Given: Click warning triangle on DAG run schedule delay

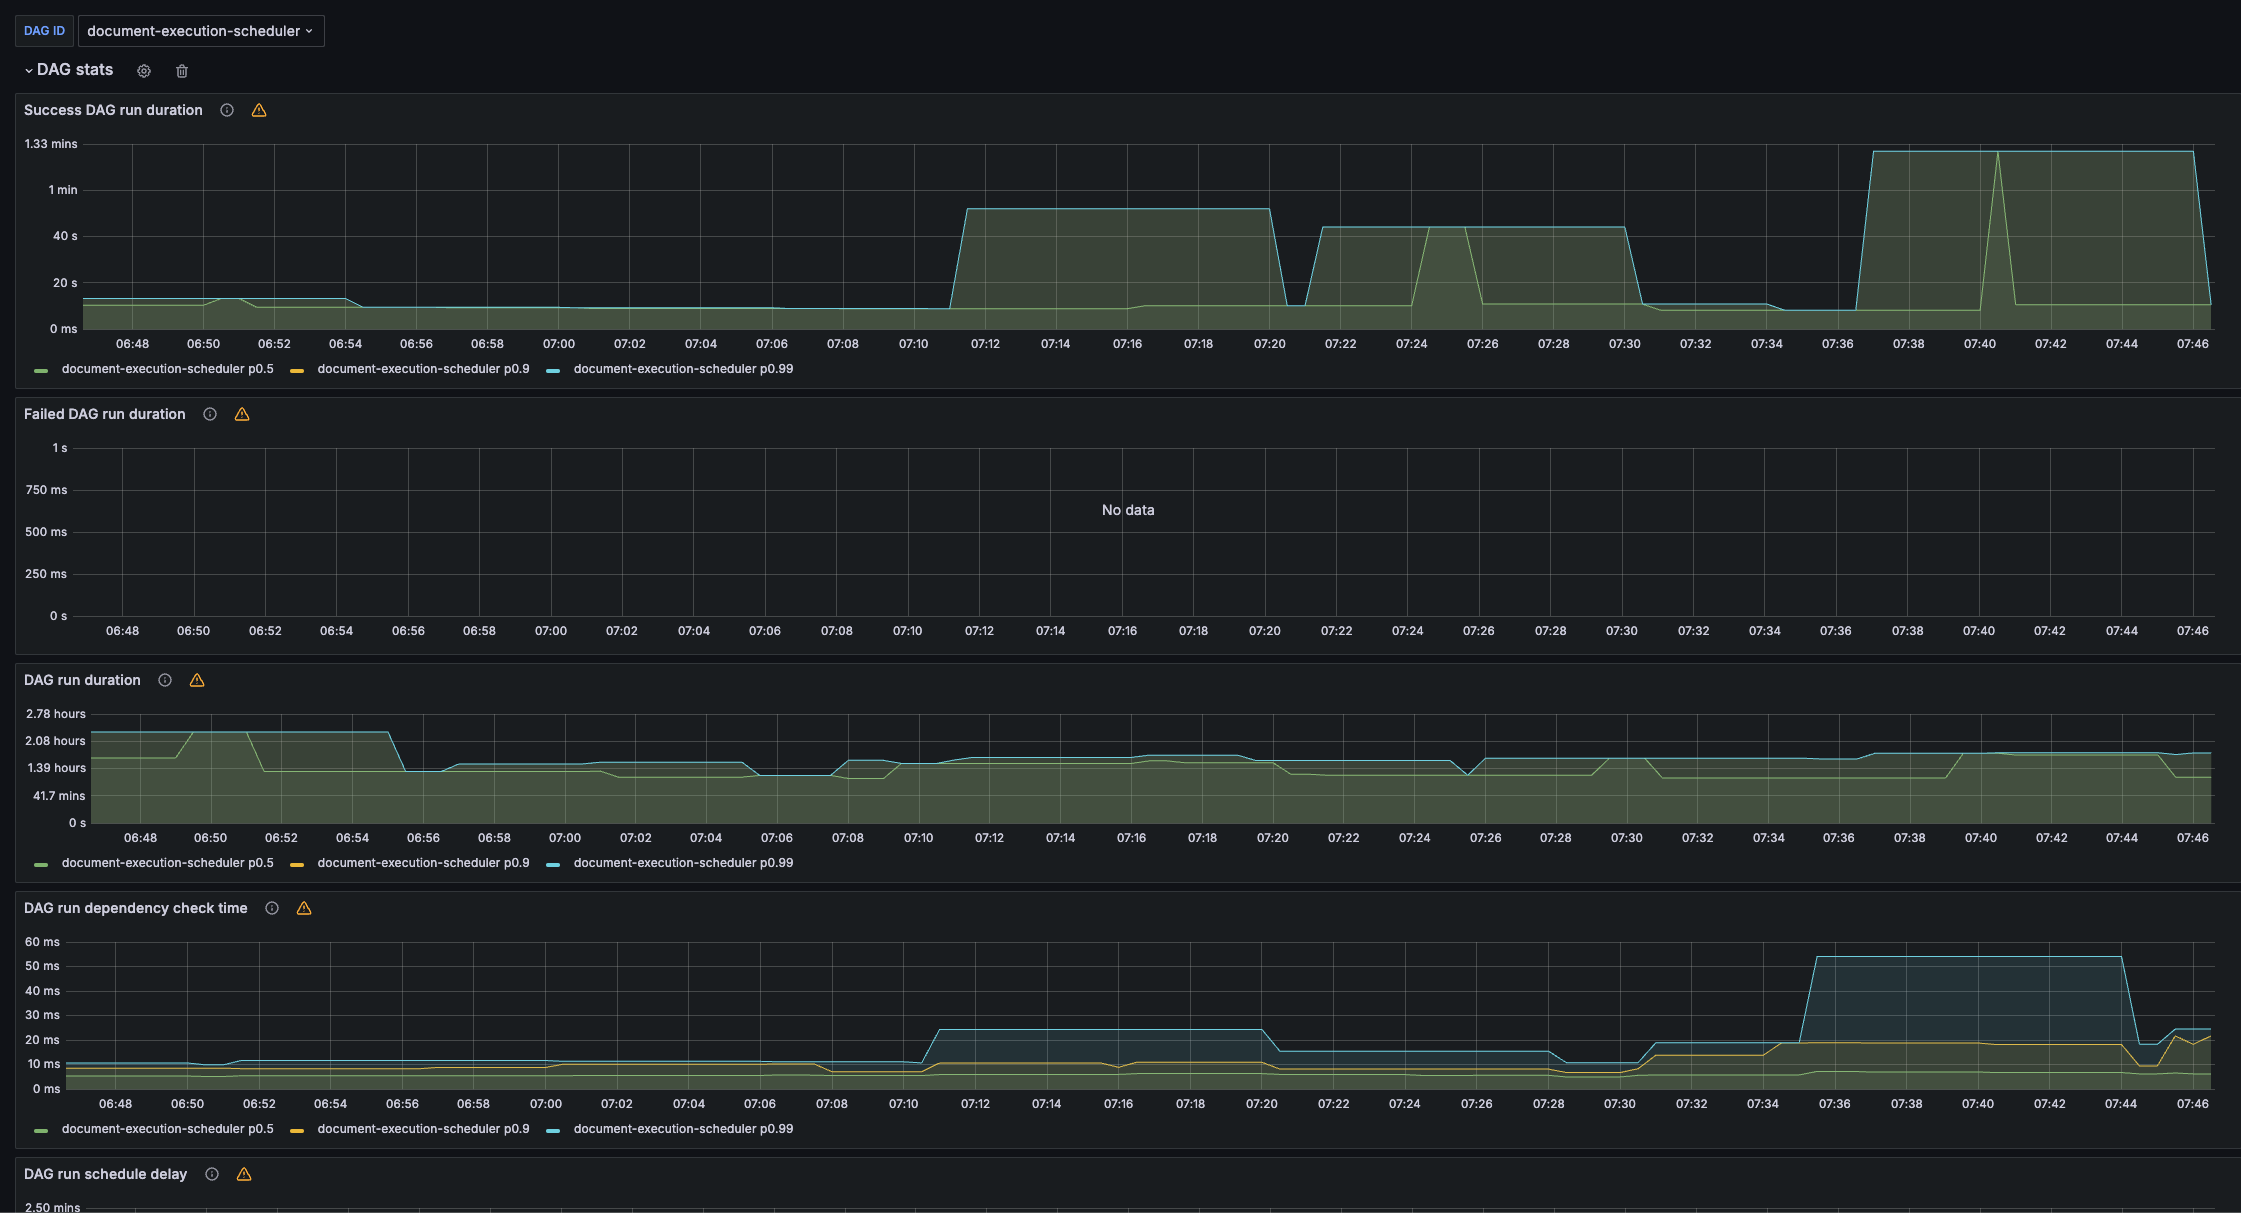Looking at the screenshot, I should [x=244, y=1174].
